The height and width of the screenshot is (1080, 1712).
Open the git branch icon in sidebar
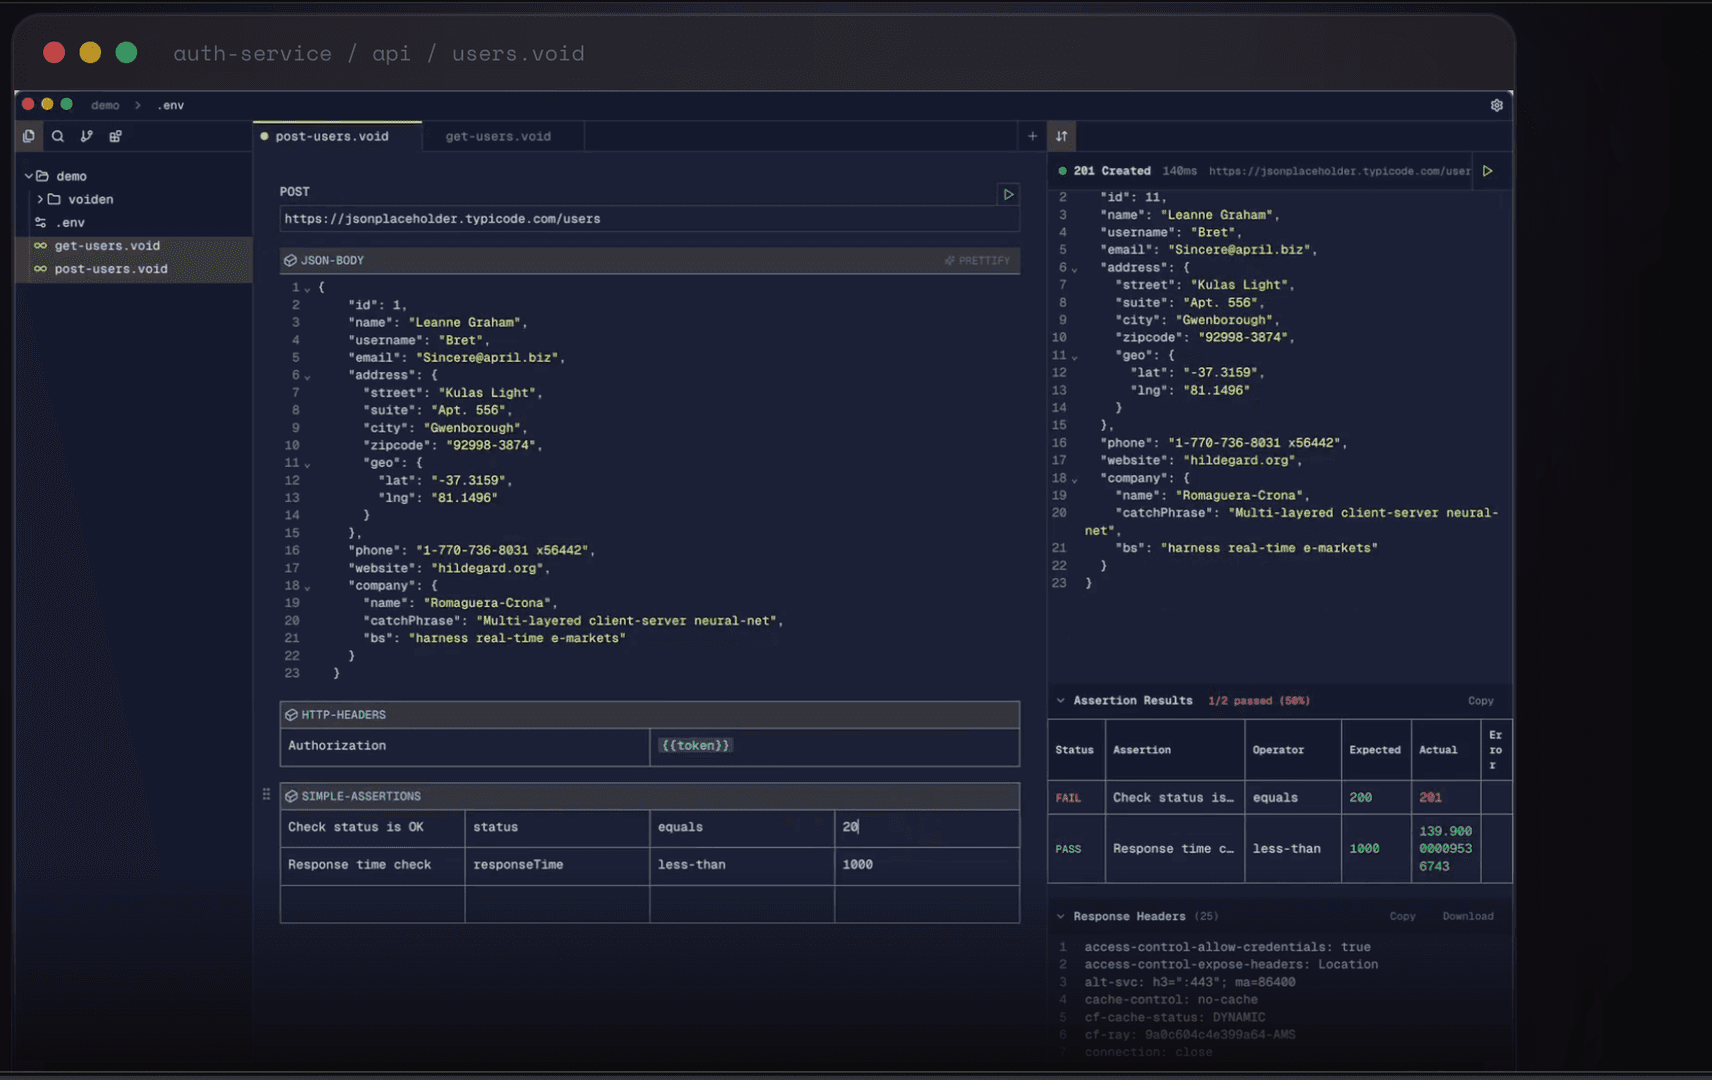click(87, 136)
